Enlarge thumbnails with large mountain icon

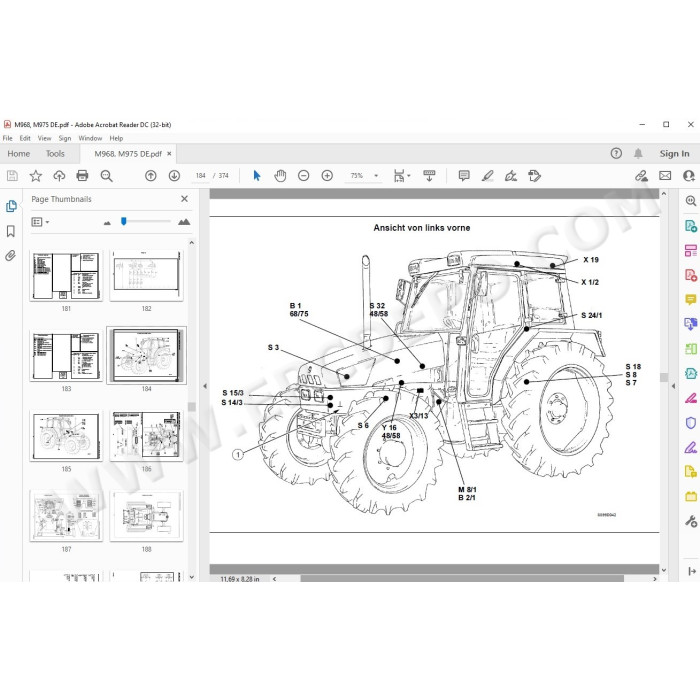(184, 222)
